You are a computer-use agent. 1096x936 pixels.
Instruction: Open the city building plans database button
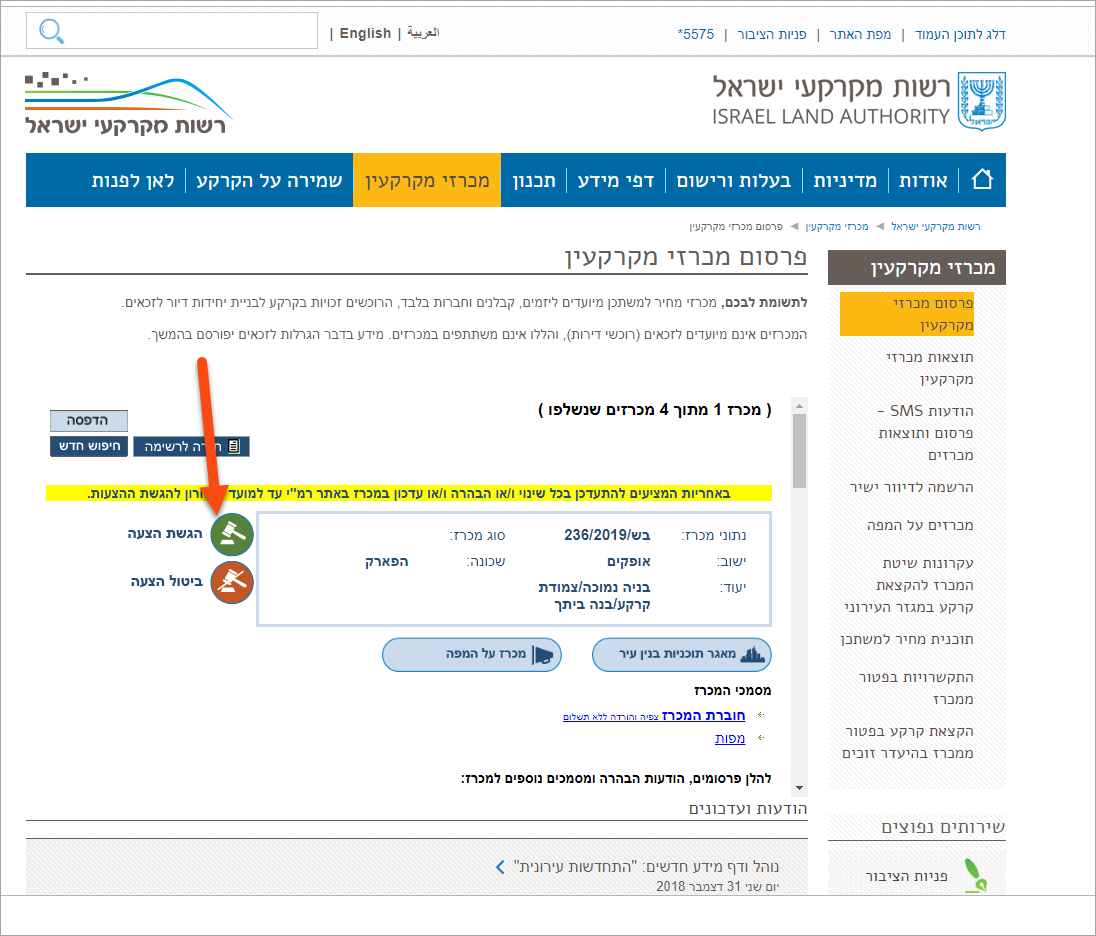click(x=681, y=655)
